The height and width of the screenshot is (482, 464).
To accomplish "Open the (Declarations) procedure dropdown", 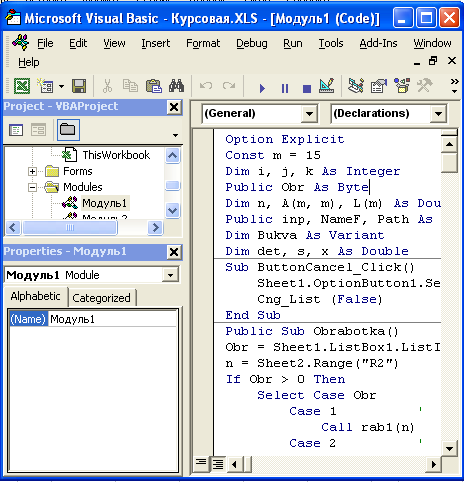I will [x=438, y=114].
